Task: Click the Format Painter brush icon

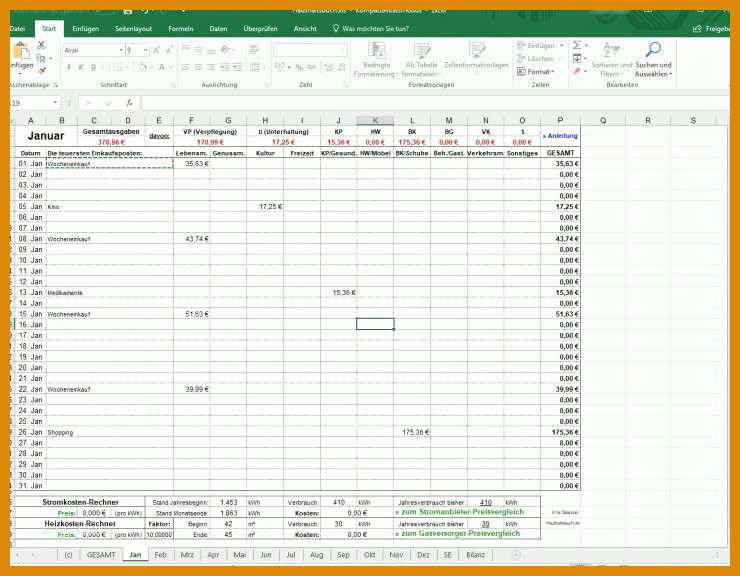Action: click(42, 71)
